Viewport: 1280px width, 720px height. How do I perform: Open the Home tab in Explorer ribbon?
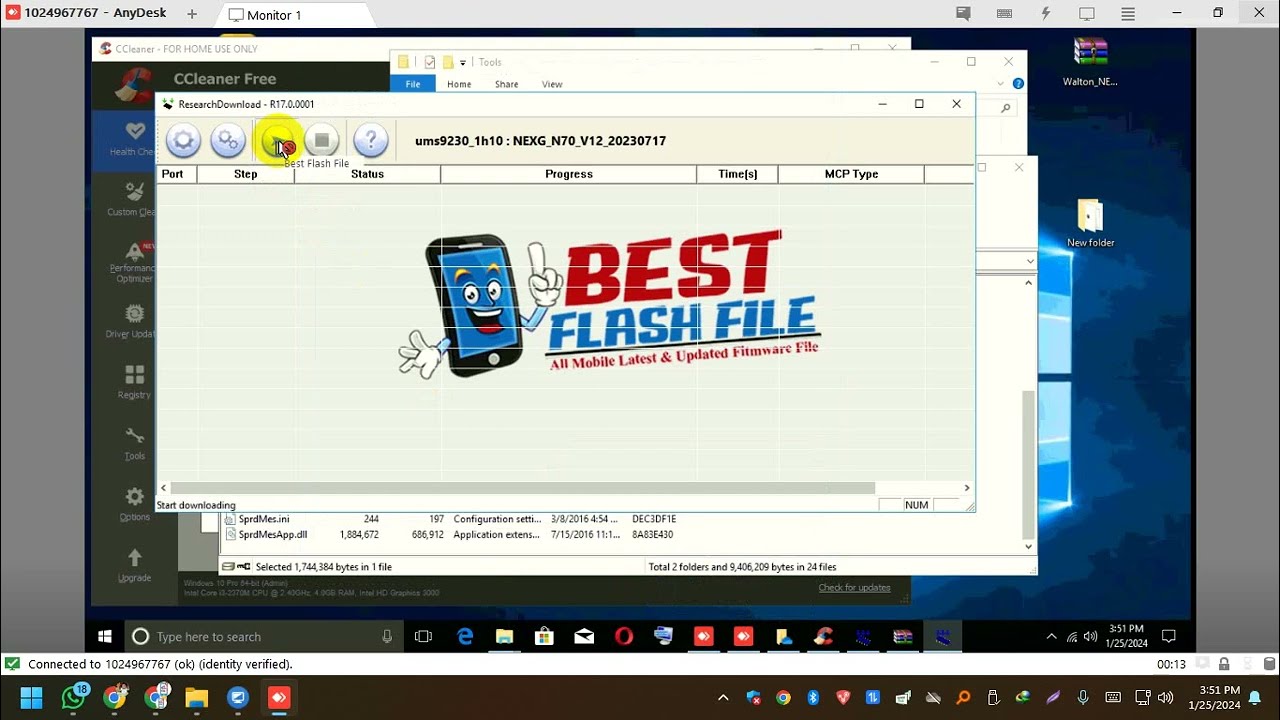[459, 84]
